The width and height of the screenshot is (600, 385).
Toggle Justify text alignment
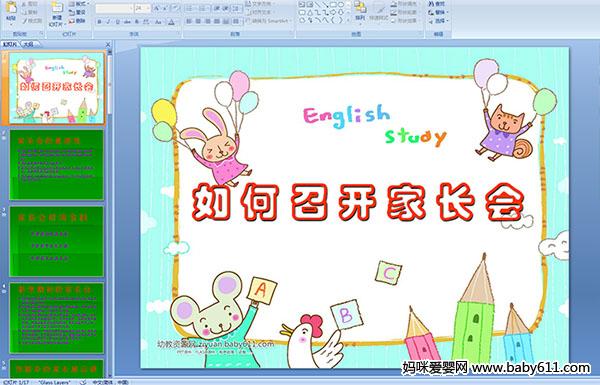(x=217, y=21)
